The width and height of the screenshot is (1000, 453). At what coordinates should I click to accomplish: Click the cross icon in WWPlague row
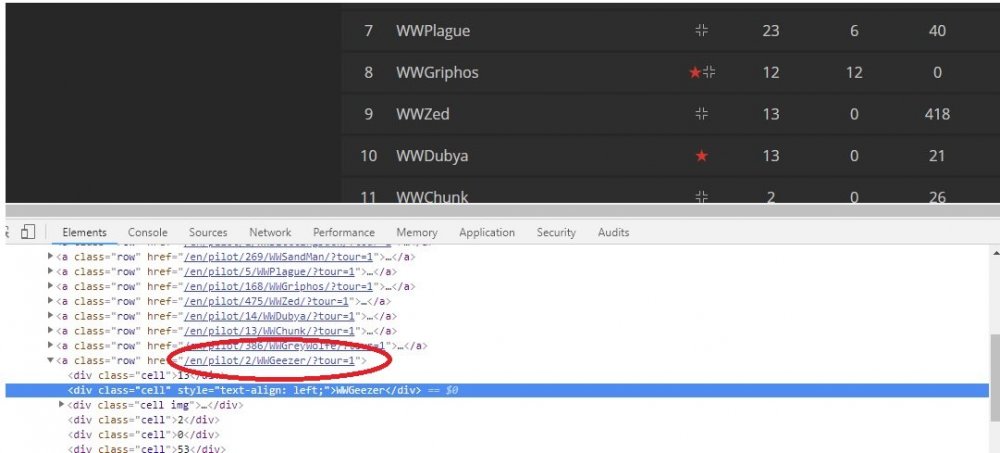tap(702, 31)
